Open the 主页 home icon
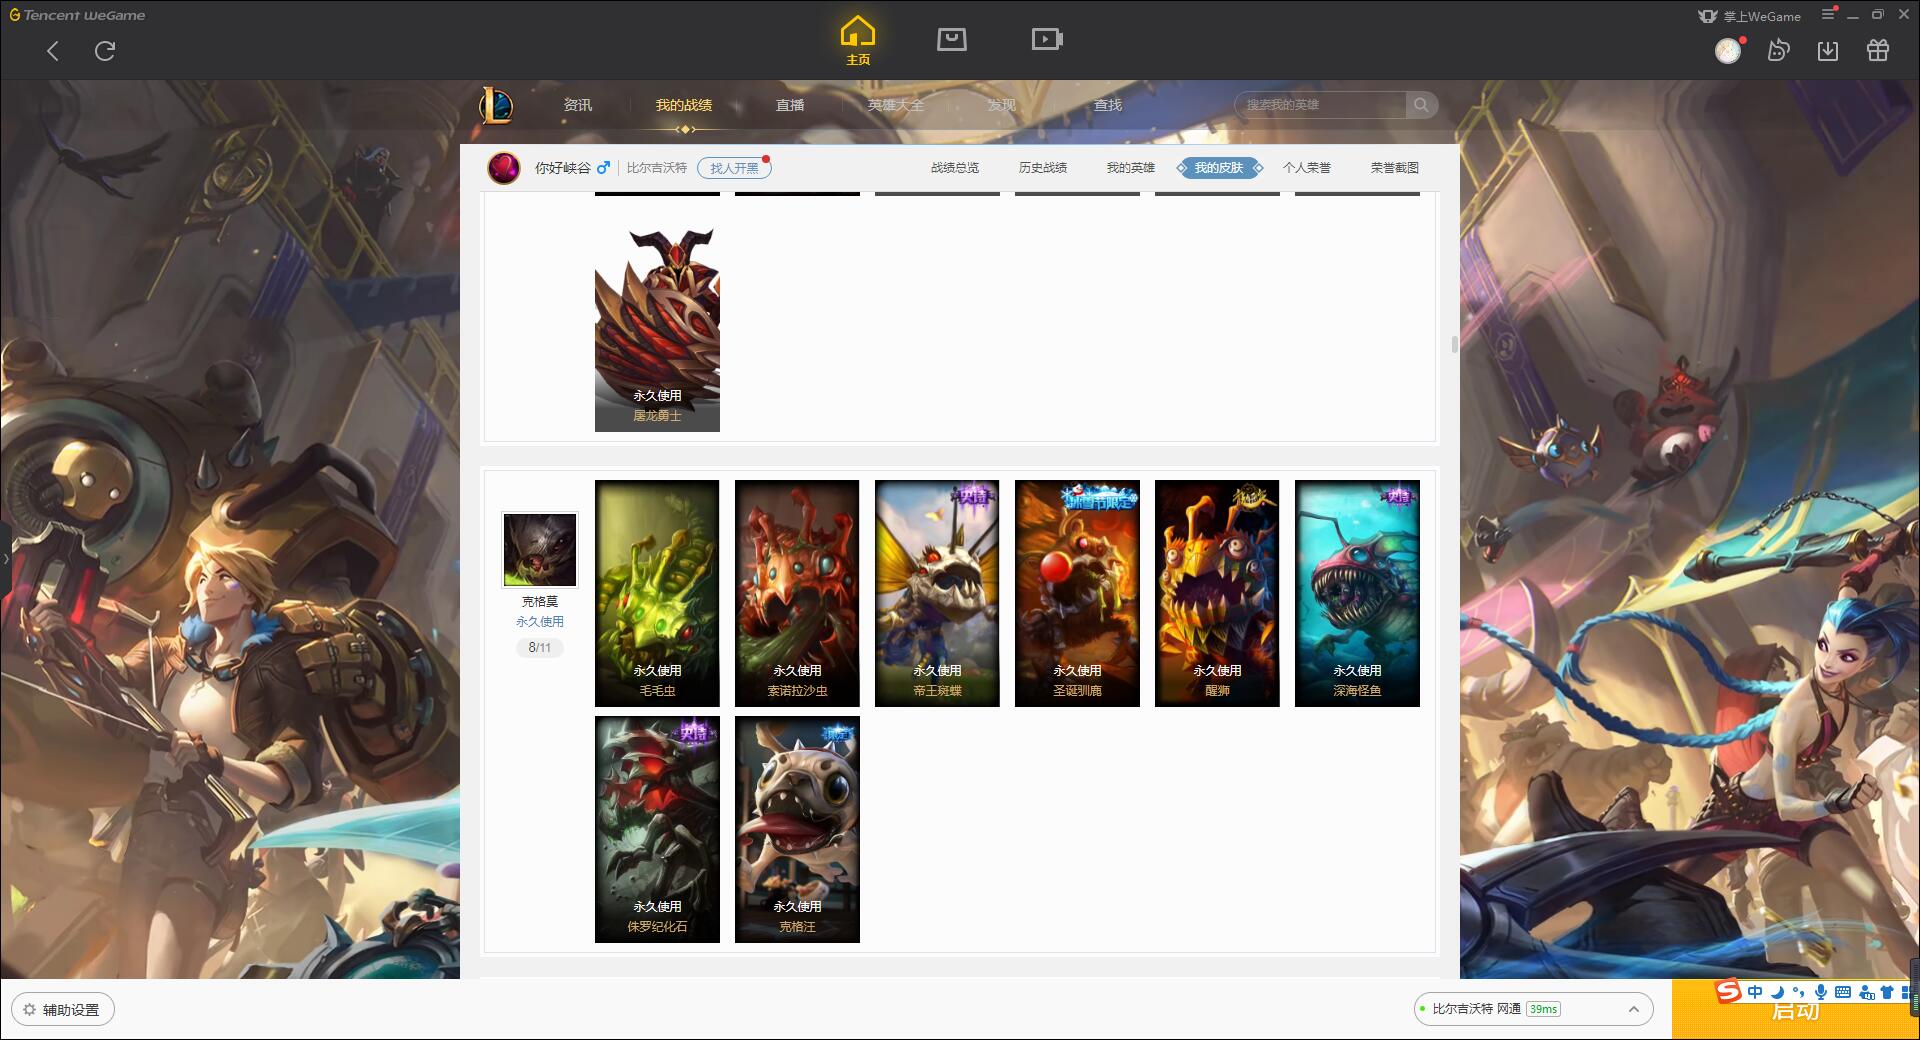The image size is (1920, 1040). tap(857, 40)
